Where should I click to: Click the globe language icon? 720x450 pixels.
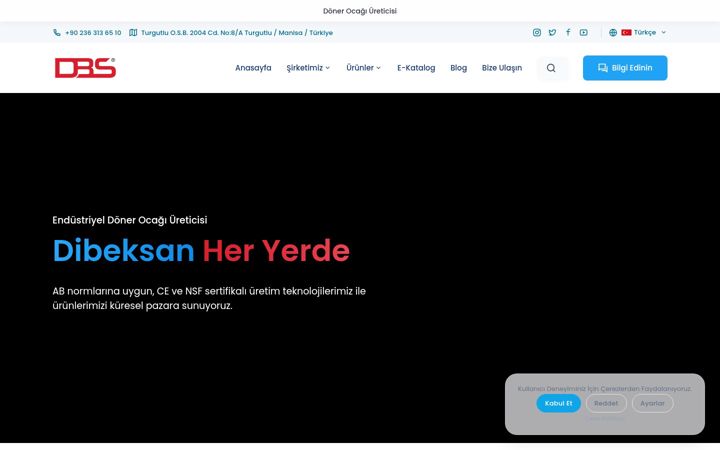[x=613, y=33]
